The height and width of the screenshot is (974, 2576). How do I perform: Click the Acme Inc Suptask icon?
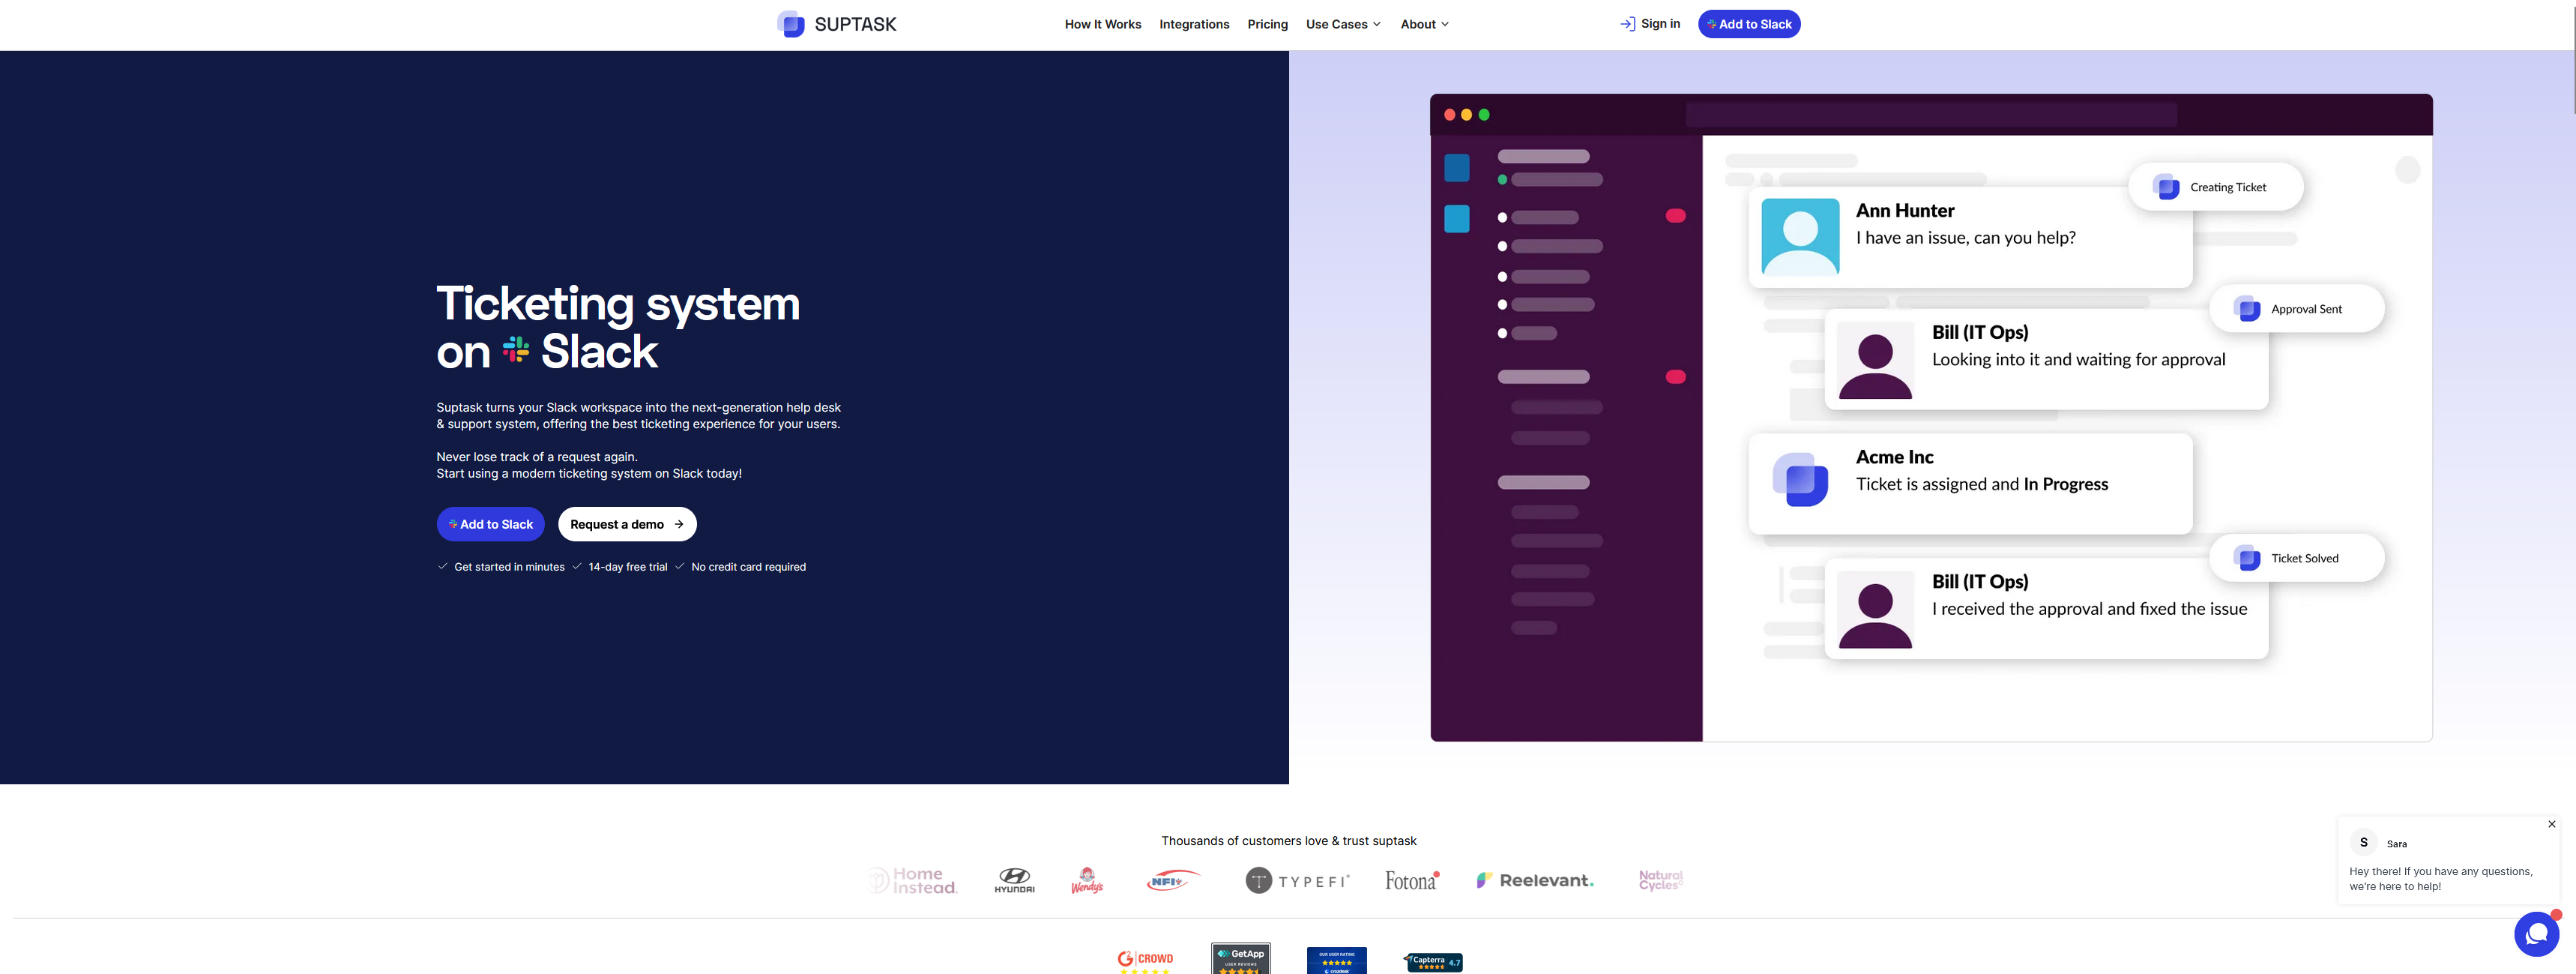click(x=1799, y=480)
